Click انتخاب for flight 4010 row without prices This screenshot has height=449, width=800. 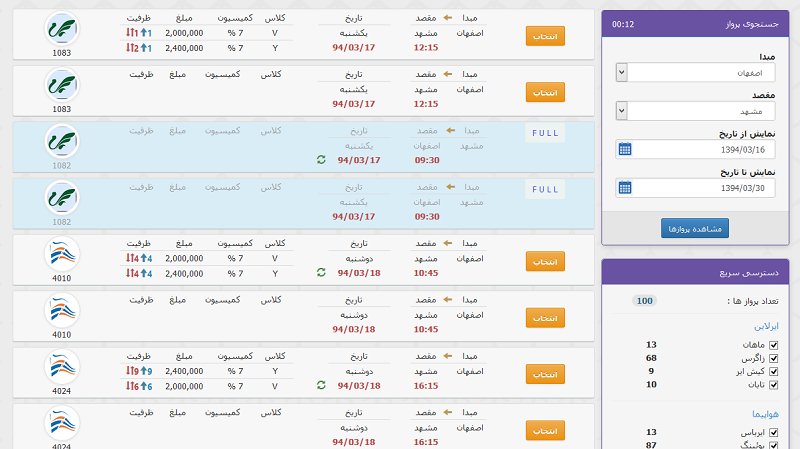545,318
